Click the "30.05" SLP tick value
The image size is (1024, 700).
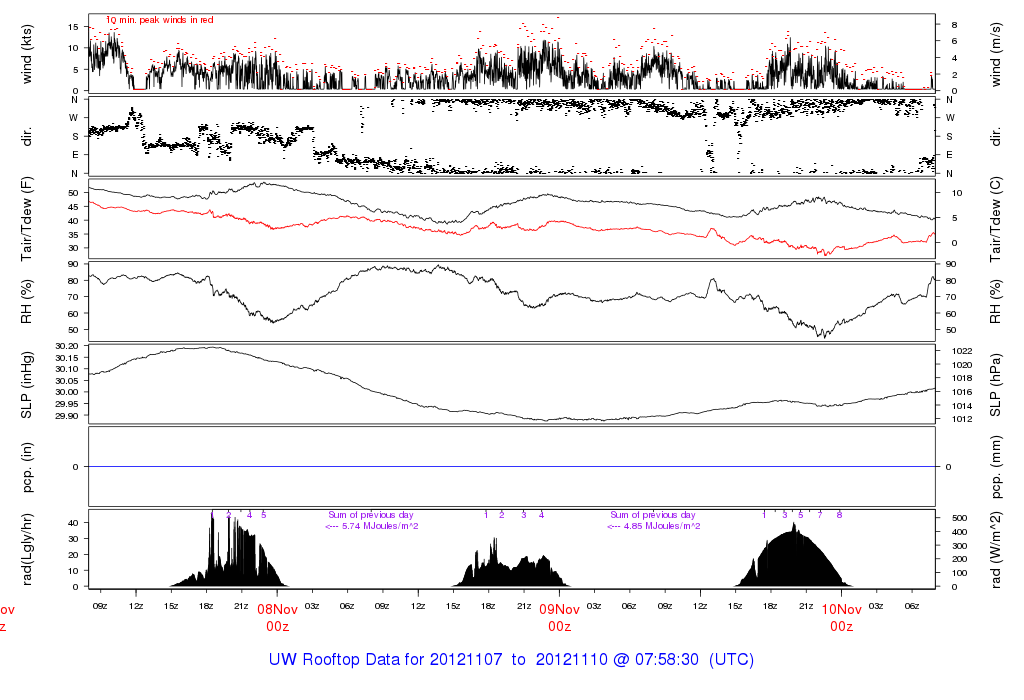click(67, 381)
